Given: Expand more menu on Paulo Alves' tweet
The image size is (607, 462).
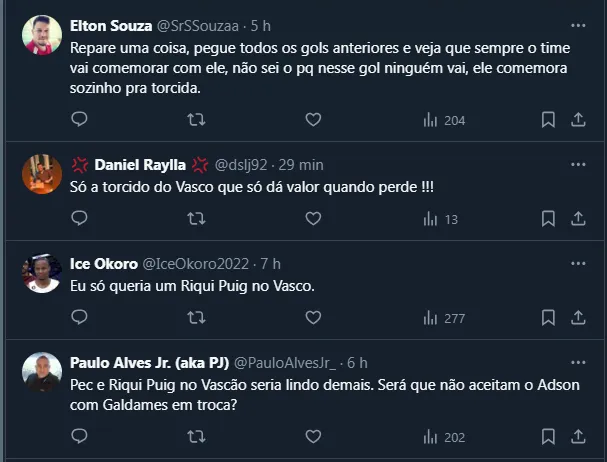Looking at the screenshot, I should tap(578, 362).
